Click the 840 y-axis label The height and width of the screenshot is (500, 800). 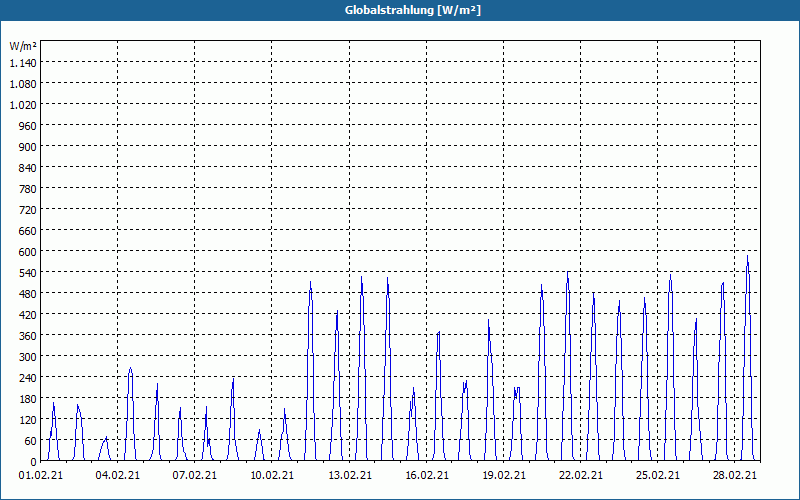click(28, 168)
